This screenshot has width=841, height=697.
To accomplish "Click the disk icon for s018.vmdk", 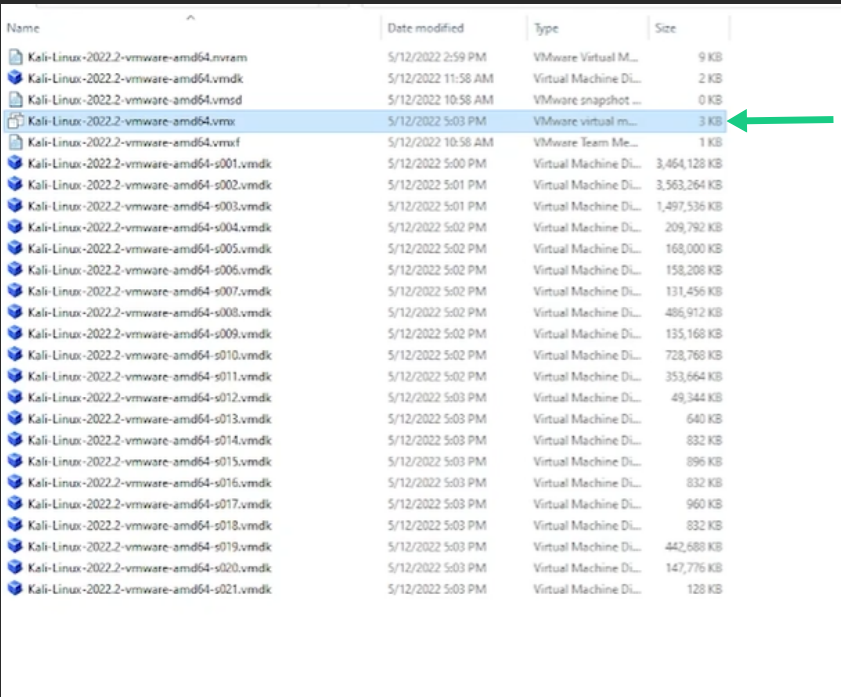I will (x=16, y=525).
